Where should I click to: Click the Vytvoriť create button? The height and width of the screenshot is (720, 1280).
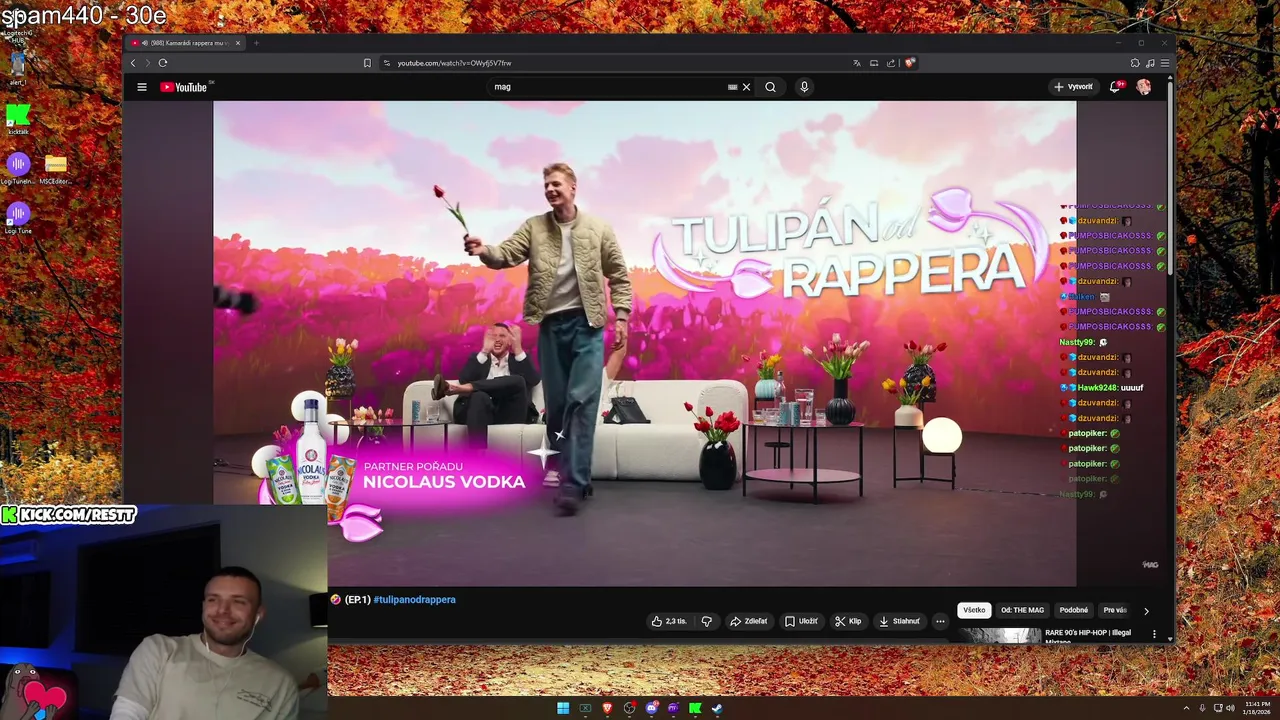click(1073, 87)
